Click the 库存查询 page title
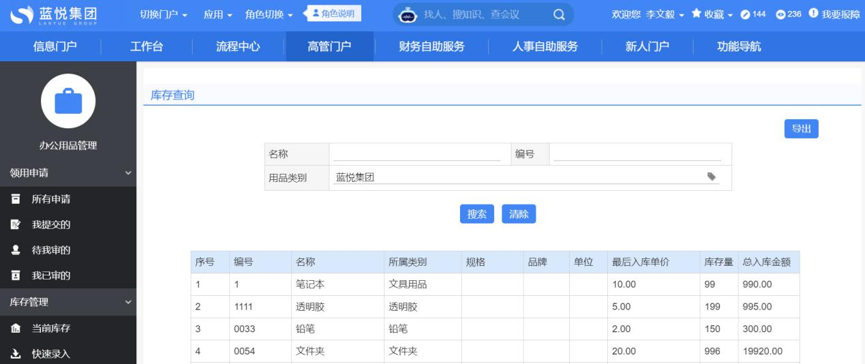 [172, 95]
